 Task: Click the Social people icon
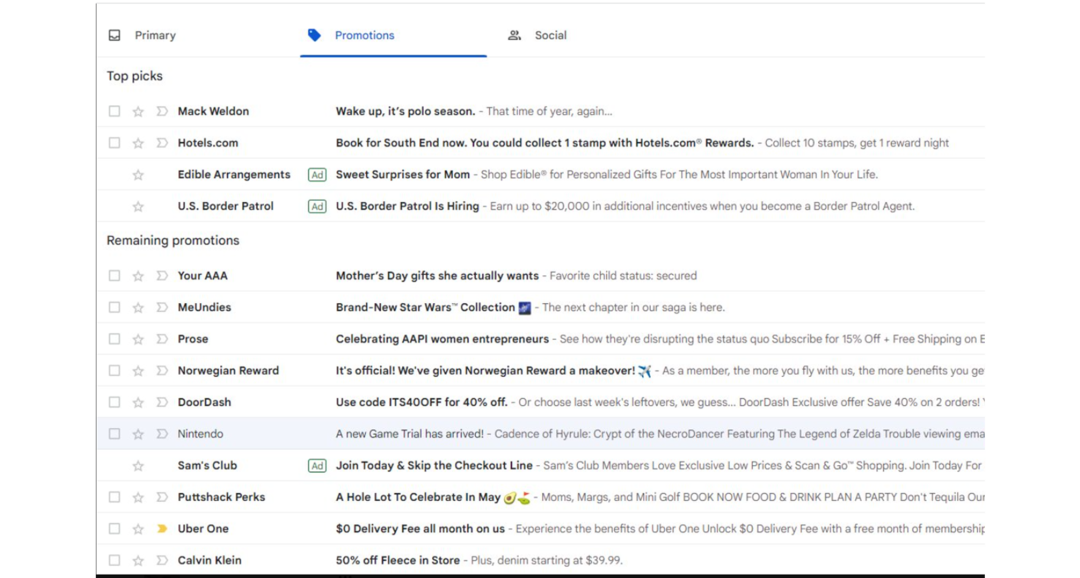[514, 35]
